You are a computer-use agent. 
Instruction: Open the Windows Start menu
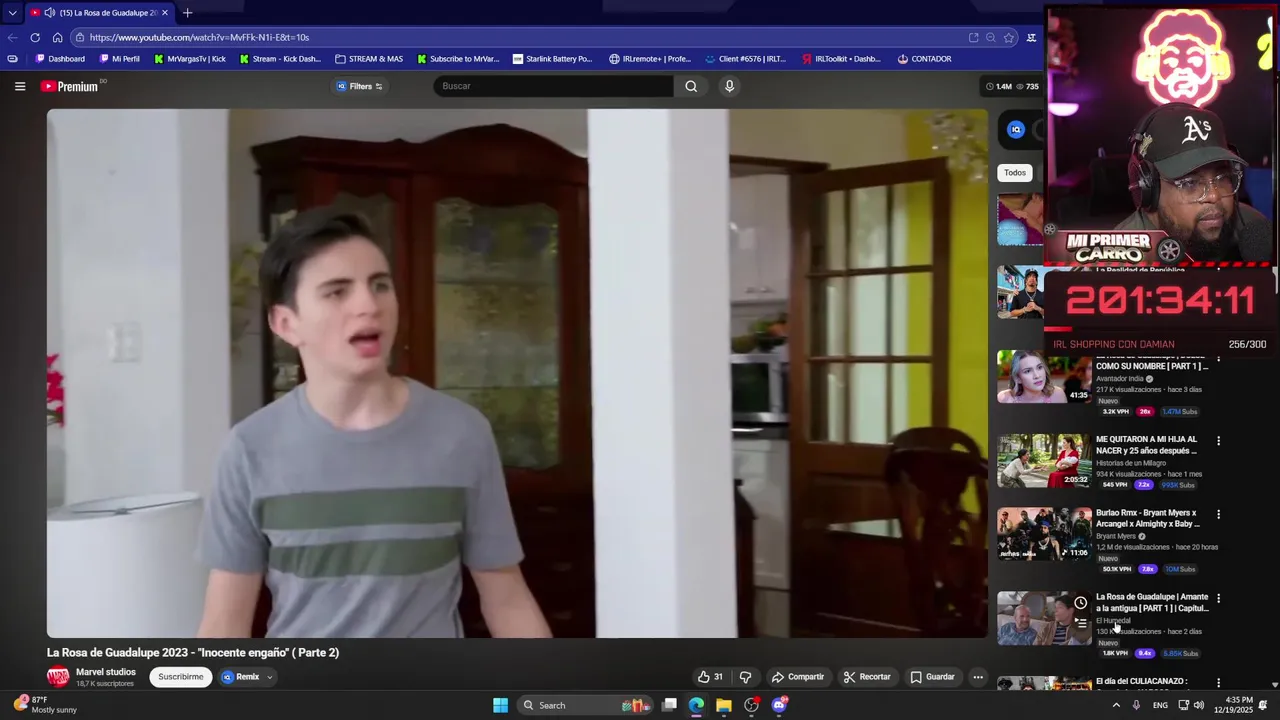point(500,705)
